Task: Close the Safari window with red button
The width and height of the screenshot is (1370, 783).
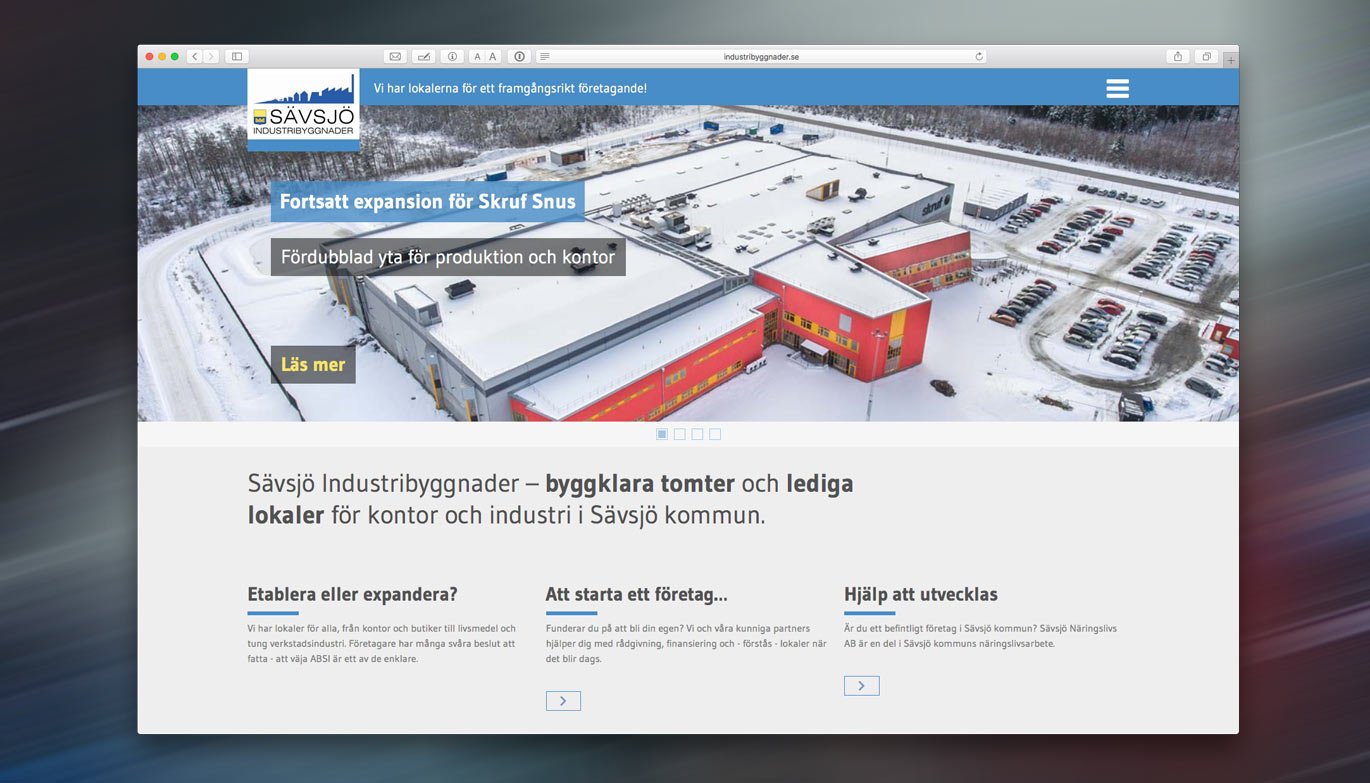Action: [x=150, y=57]
